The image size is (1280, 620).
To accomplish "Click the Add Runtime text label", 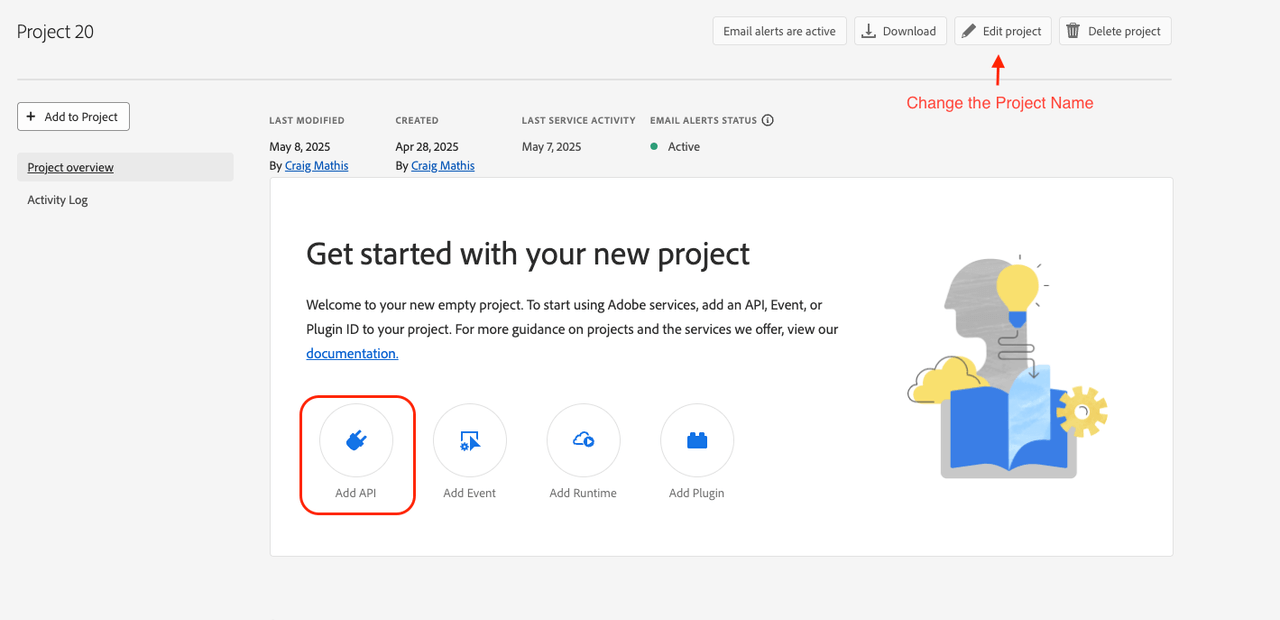I will coord(583,493).
